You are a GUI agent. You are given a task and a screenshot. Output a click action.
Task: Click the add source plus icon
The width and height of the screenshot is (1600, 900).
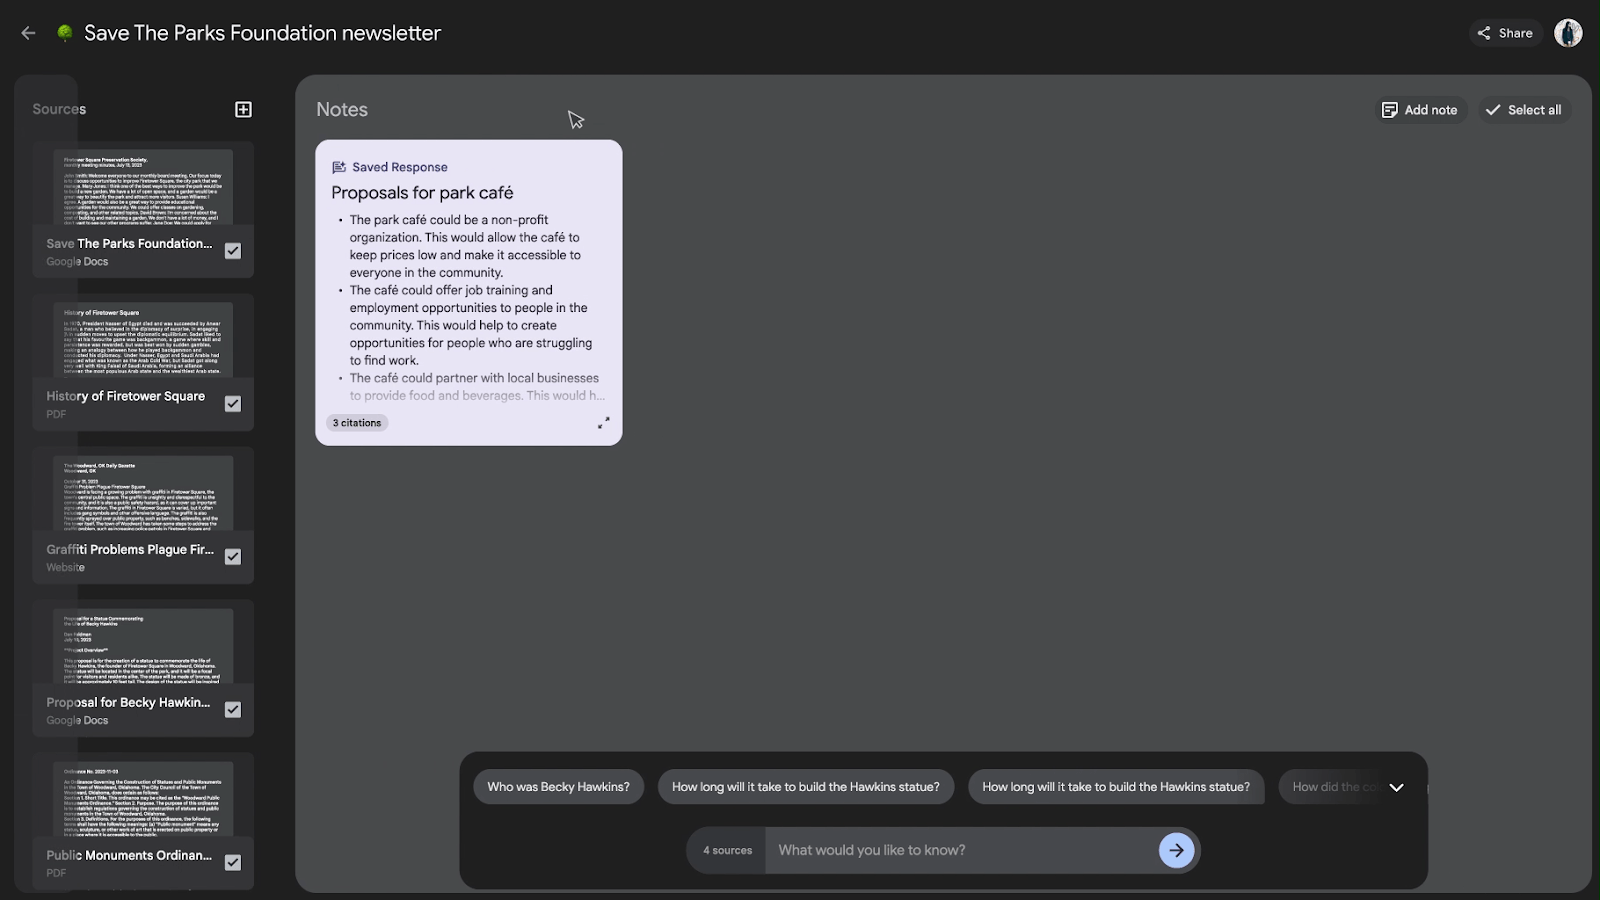(243, 109)
